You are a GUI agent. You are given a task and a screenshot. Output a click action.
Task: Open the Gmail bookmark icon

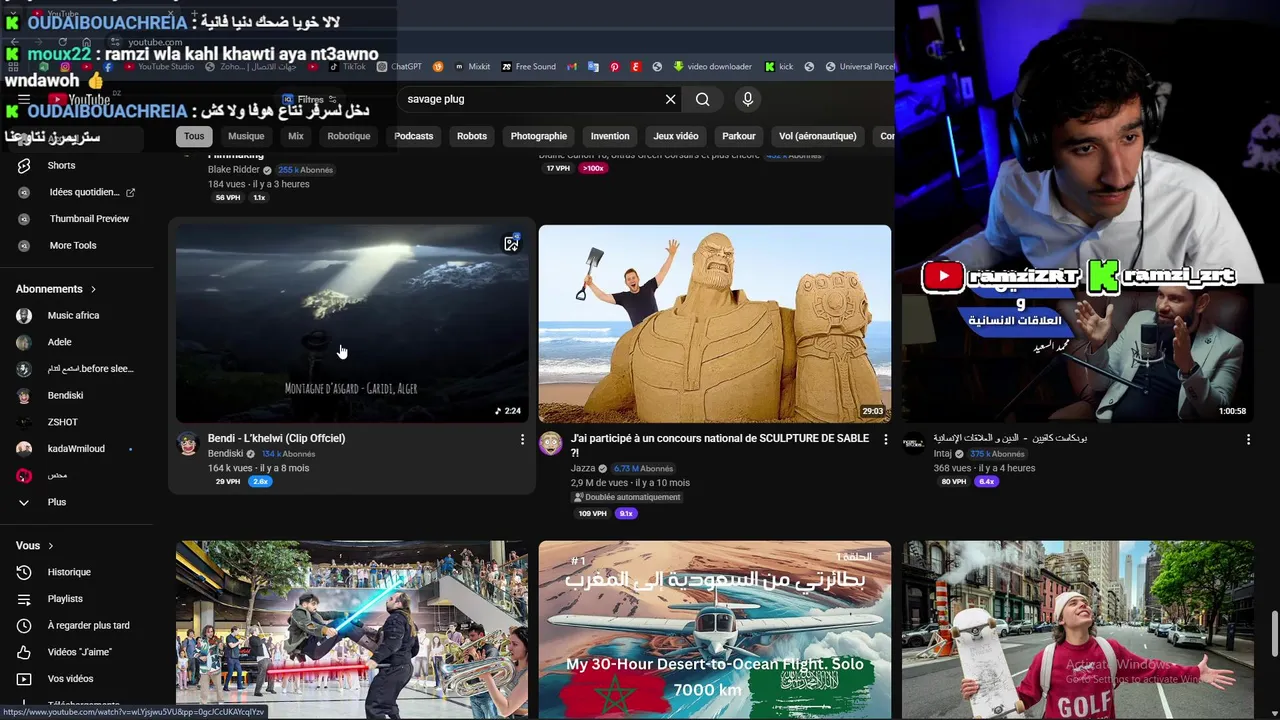[572, 67]
